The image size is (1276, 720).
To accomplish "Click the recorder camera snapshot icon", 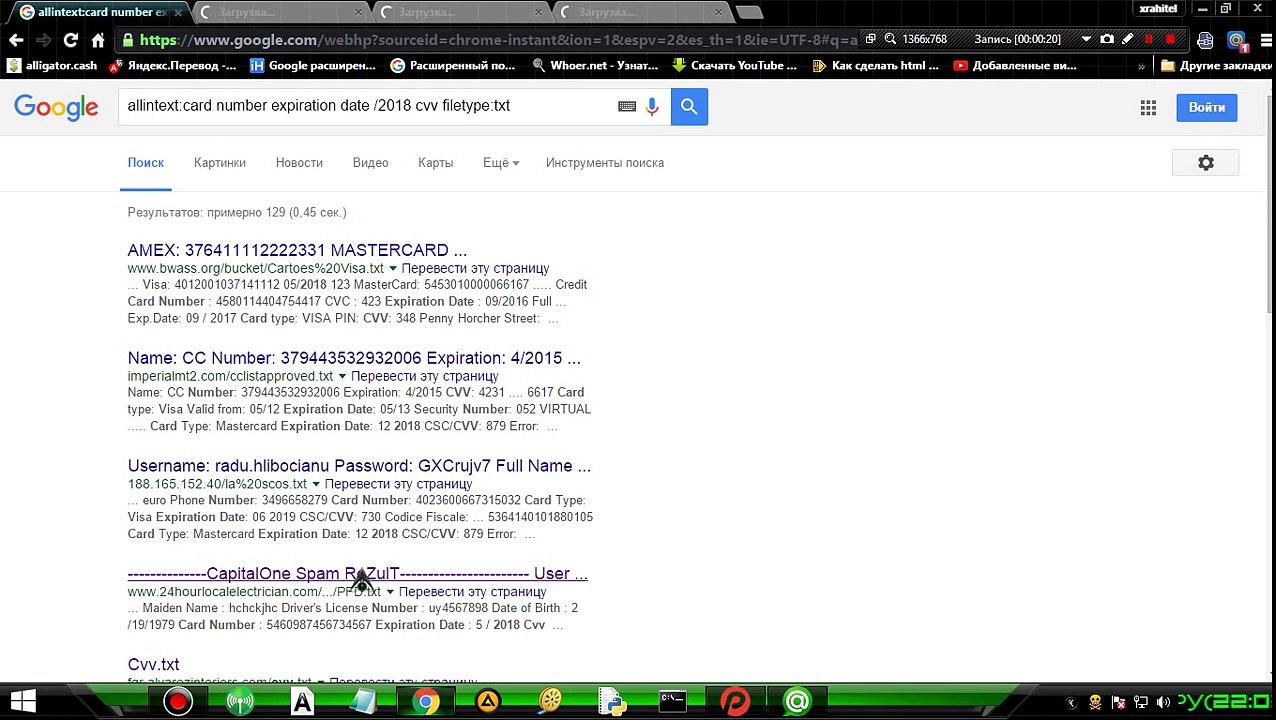I will [1107, 39].
